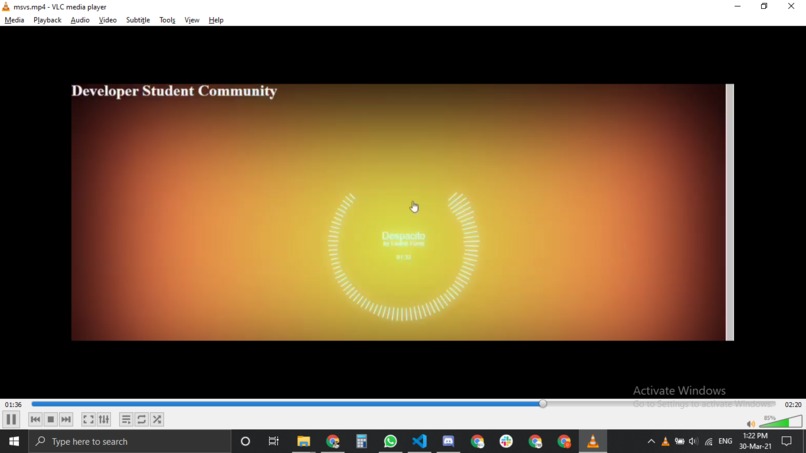Open the View menu
806x453 pixels.
[192, 20]
